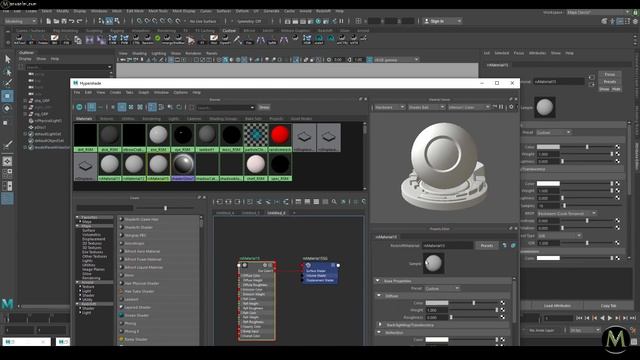The width and height of the screenshot is (640, 360).
Task: Click the output connections graph icon
Action: pyautogui.click(x=237, y=201)
